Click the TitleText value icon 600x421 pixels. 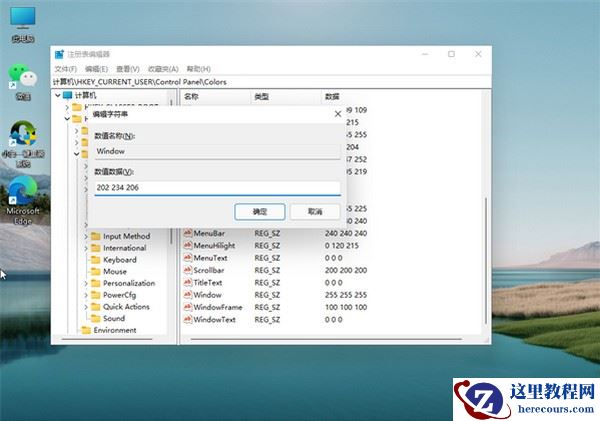point(188,282)
